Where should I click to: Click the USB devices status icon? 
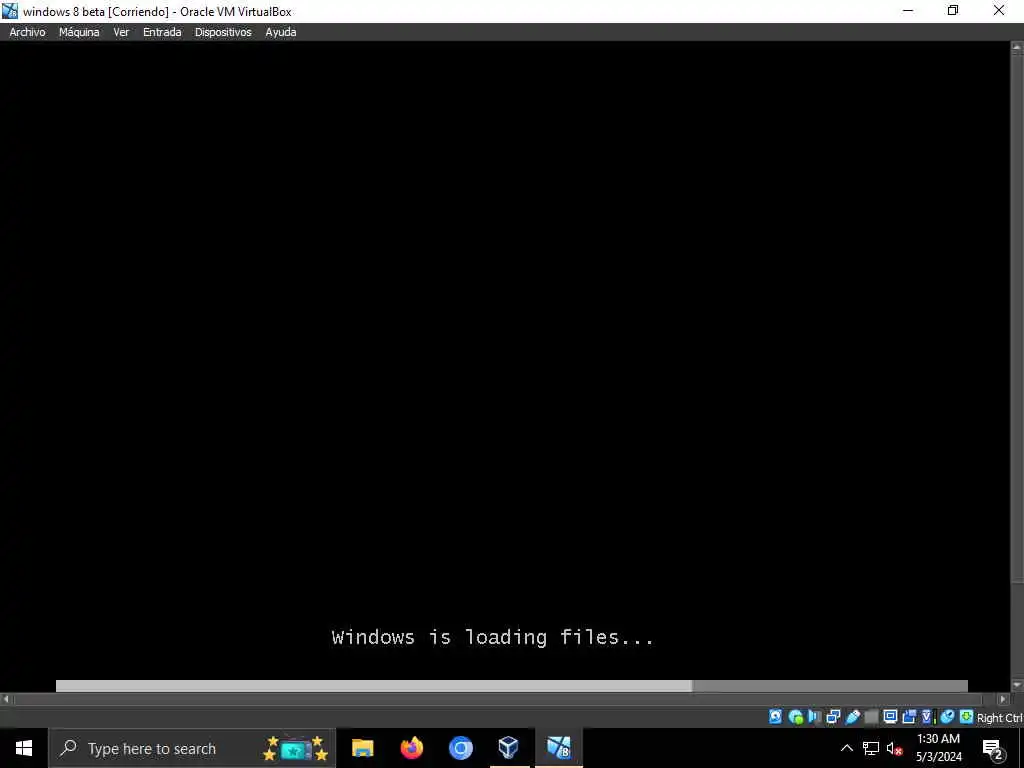pos(852,717)
